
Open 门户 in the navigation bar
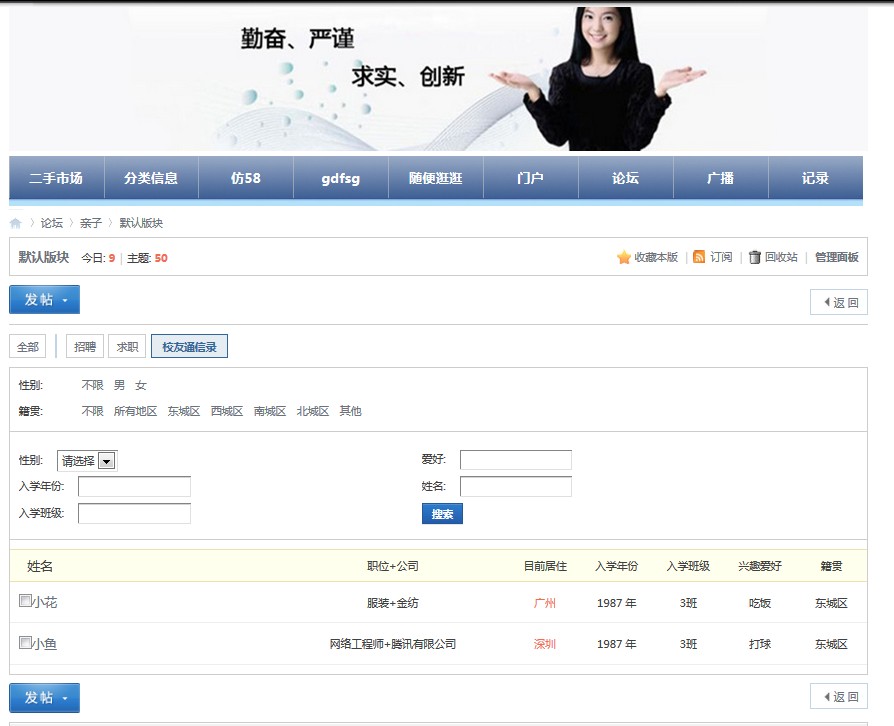(x=531, y=178)
